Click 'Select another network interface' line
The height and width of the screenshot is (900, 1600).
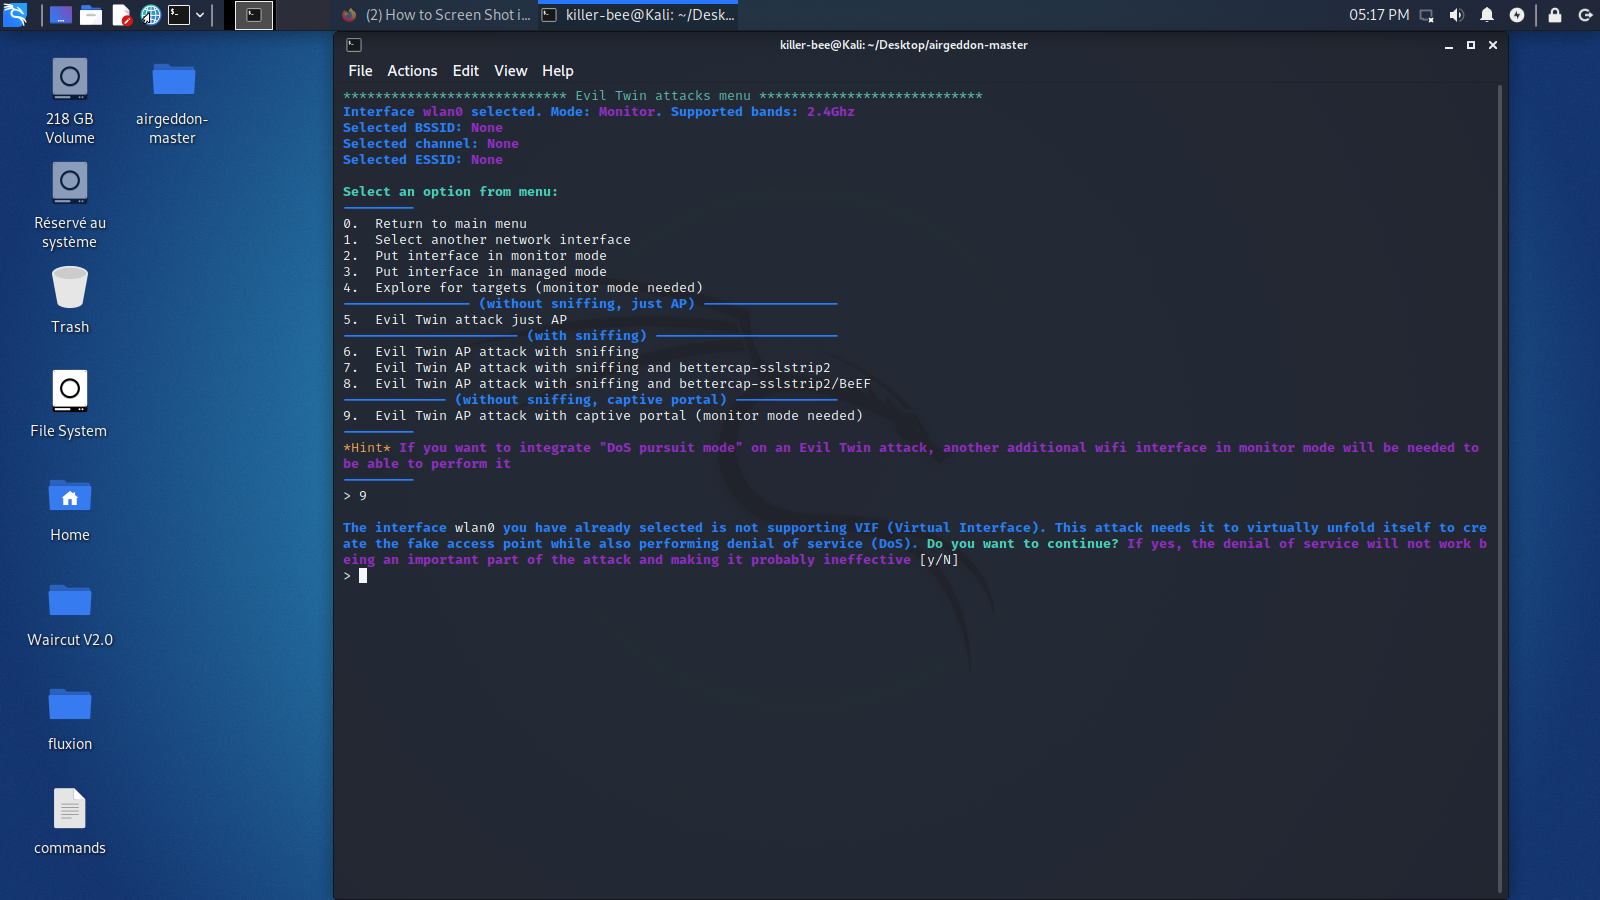(x=487, y=240)
